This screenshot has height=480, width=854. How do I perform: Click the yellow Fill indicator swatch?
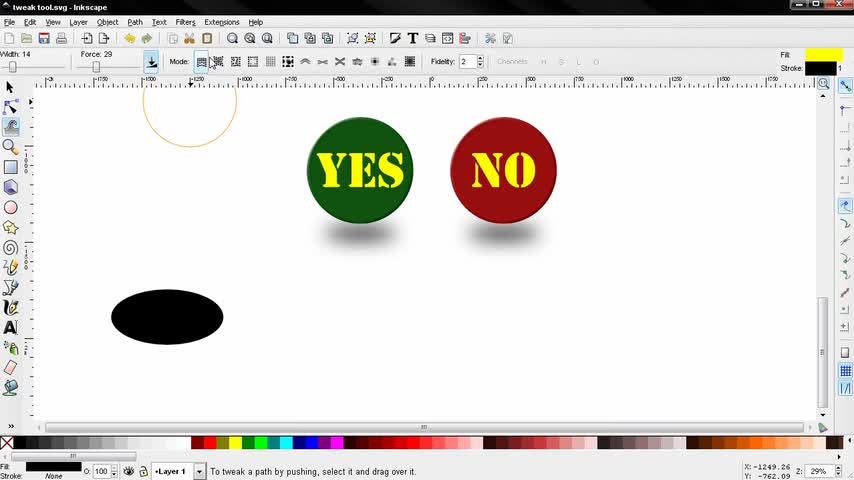click(824, 54)
